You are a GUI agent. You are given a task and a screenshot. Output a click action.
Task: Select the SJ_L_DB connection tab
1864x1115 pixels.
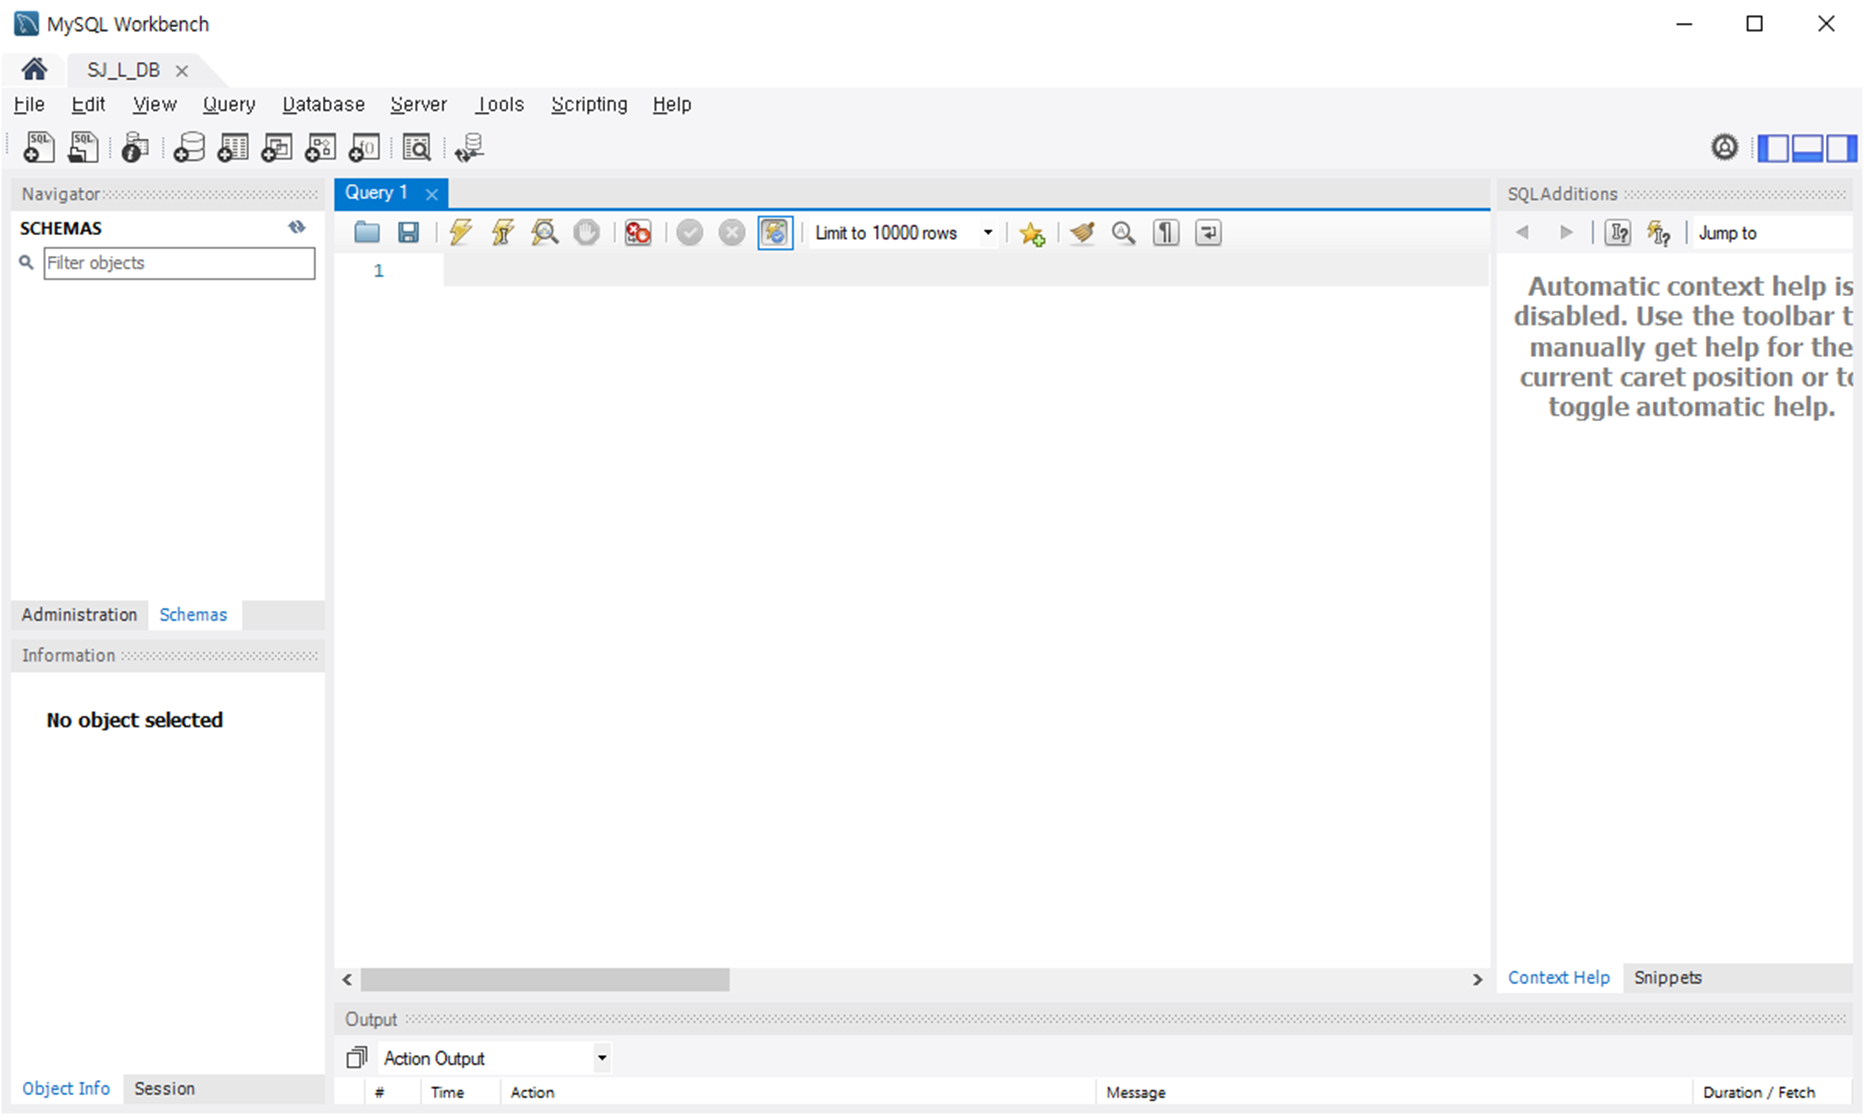coord(123,70)
